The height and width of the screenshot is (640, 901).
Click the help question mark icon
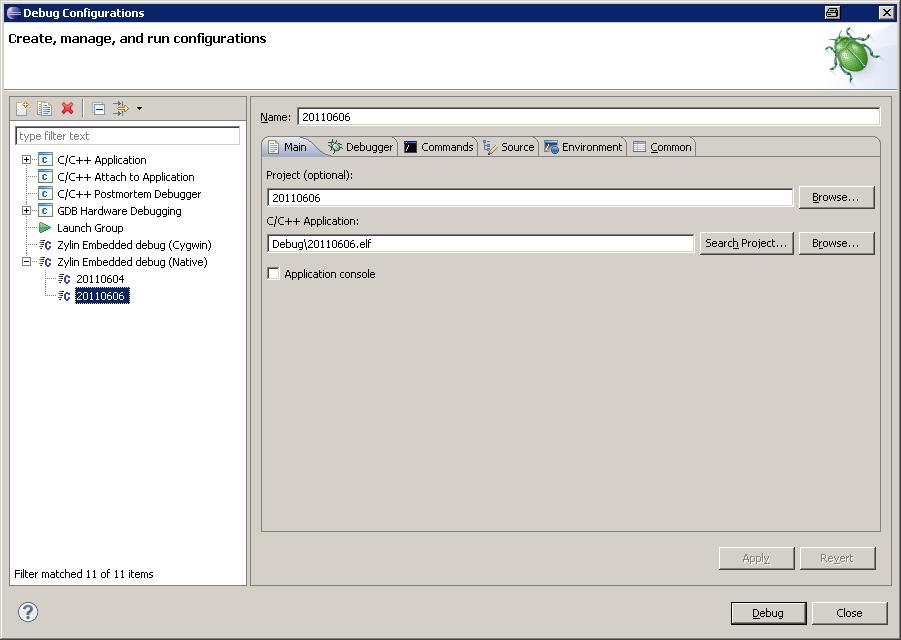[x=27, y=612]
